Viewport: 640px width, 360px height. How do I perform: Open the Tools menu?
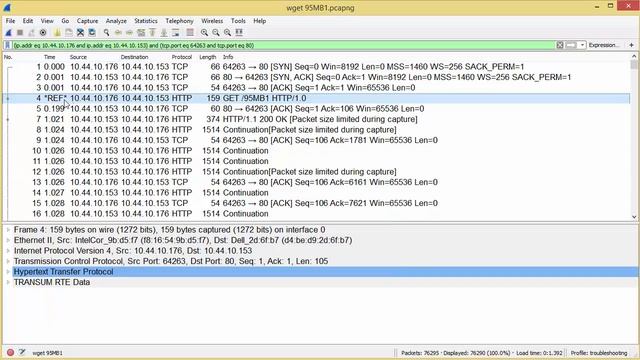[x=238, y=21]
